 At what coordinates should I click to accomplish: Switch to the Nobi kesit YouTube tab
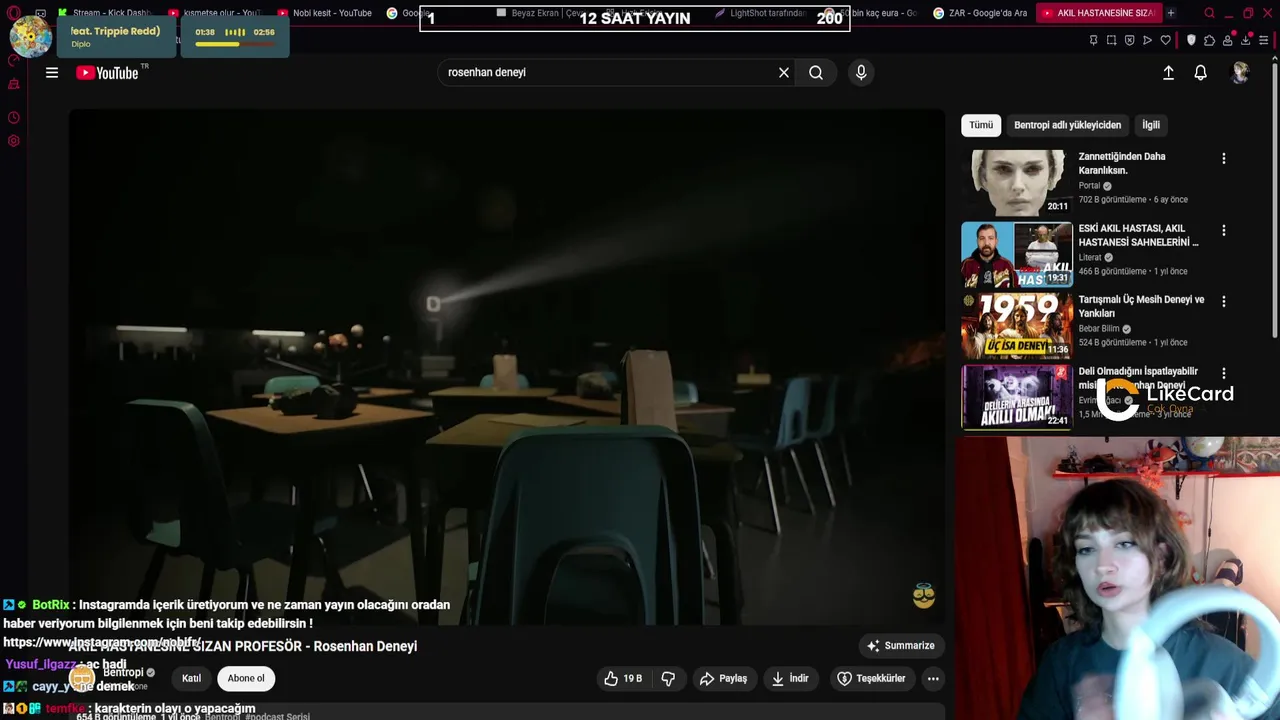click(x=324, y=13)
